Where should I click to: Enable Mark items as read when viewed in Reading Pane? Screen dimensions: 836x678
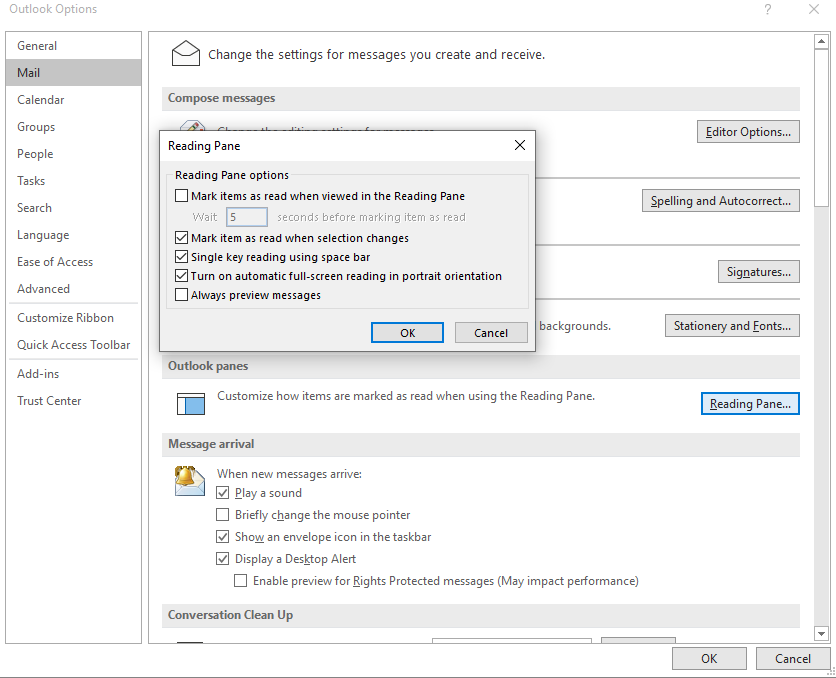point(181,196)
